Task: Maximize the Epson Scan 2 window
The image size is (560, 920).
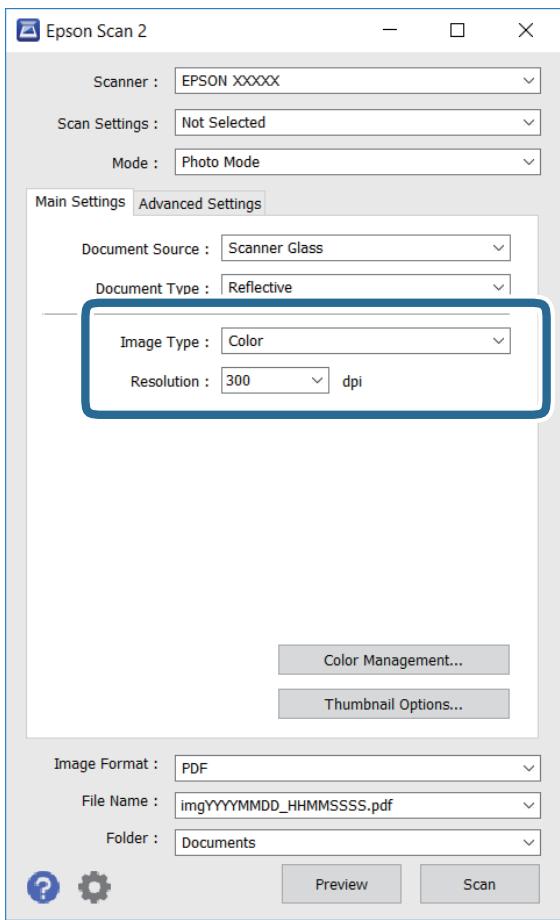Action: coord(457,30)
